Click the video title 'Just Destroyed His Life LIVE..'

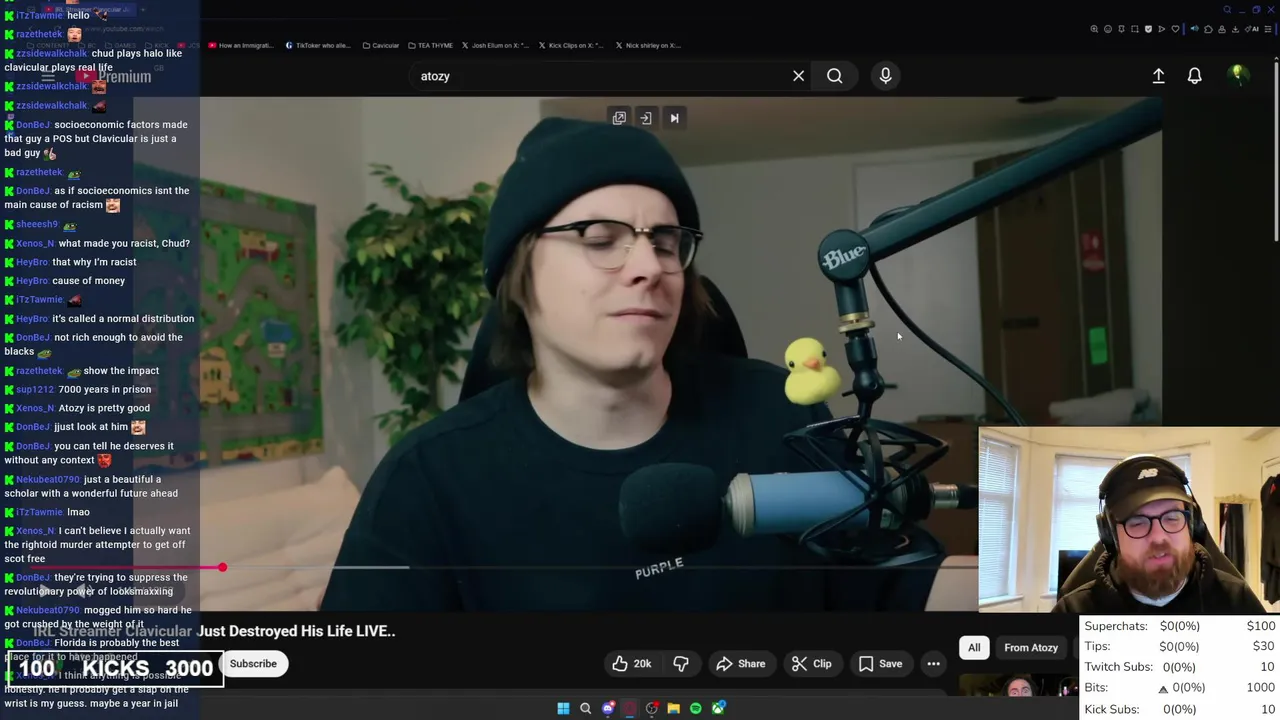coord(296,631)
